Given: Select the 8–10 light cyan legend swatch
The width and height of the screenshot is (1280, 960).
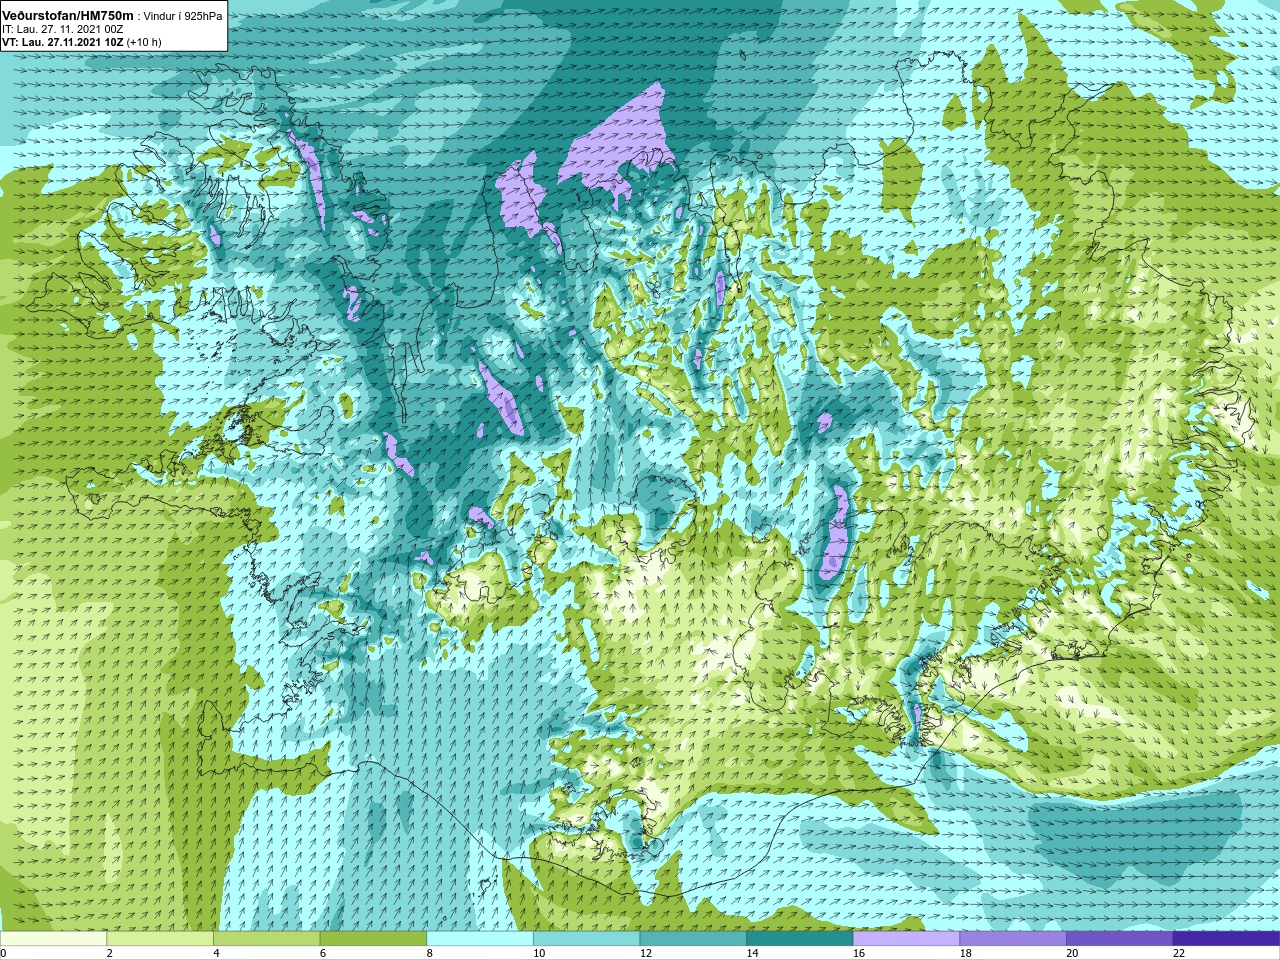Looking at the screenshot, I should (x=480, y=938).
